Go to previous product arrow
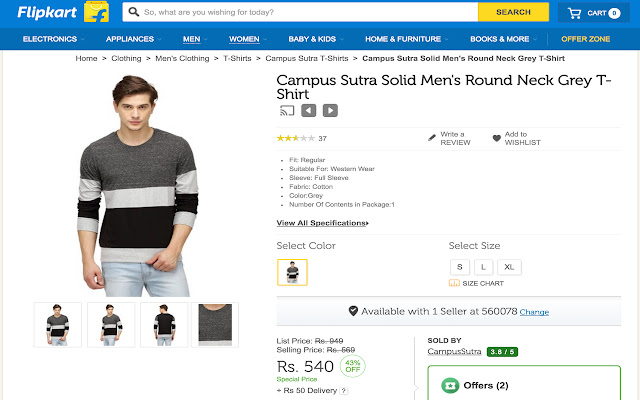This screenshot has width=640, height=400. coord(309,111)
